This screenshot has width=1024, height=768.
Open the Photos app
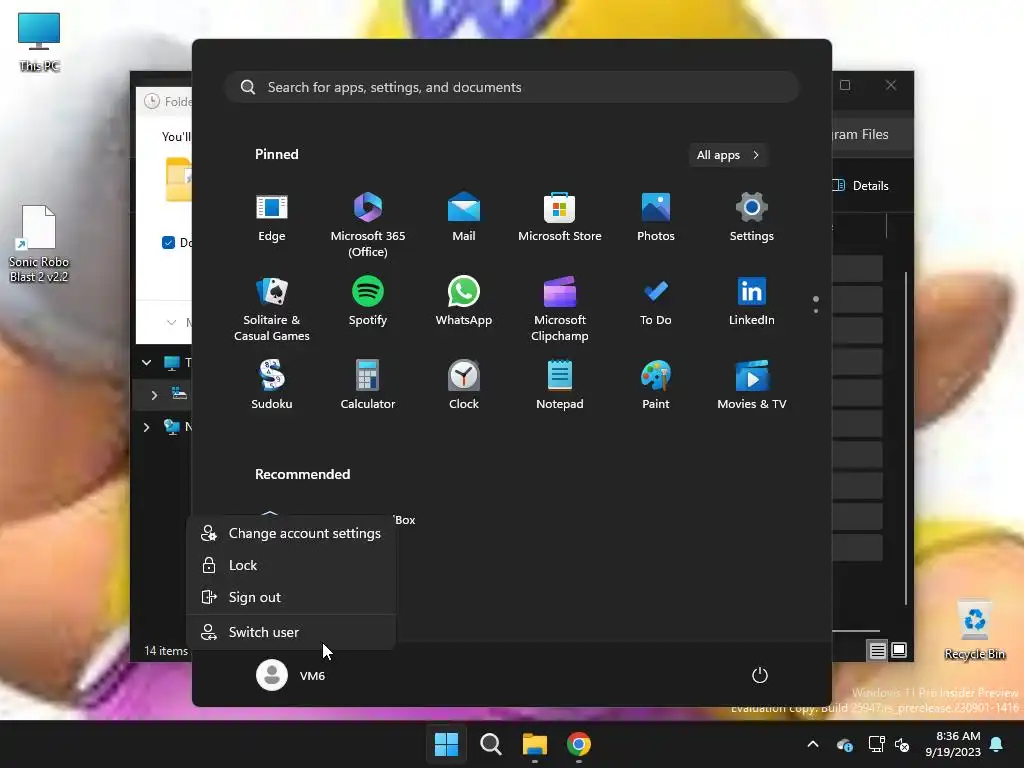click(x=656, y=218)
